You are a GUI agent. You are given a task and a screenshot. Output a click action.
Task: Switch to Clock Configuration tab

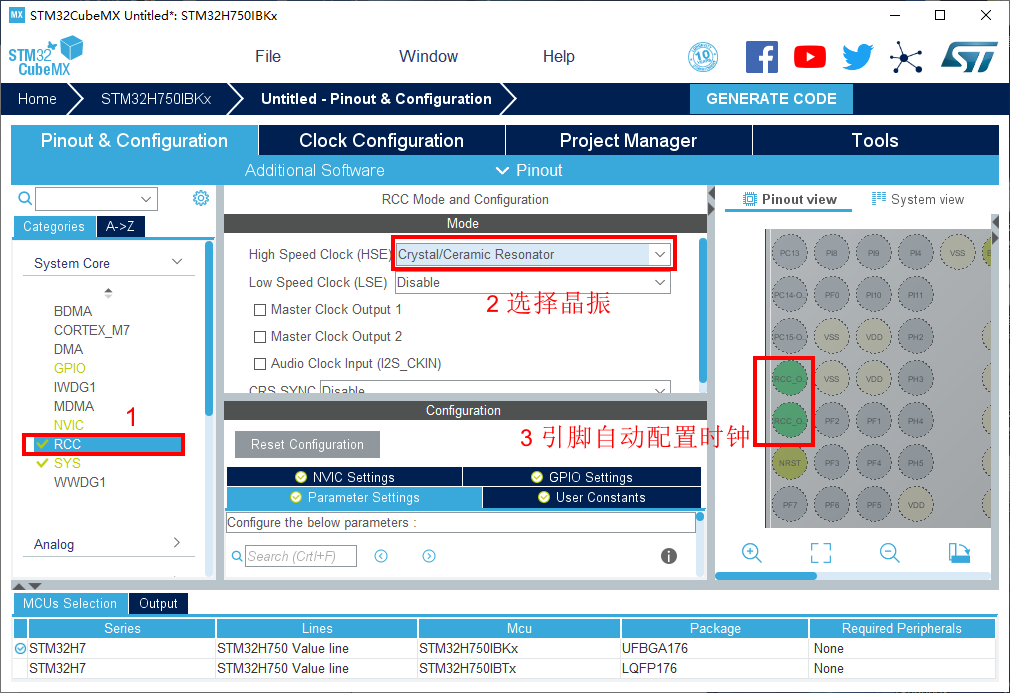[x=381, y=141]
